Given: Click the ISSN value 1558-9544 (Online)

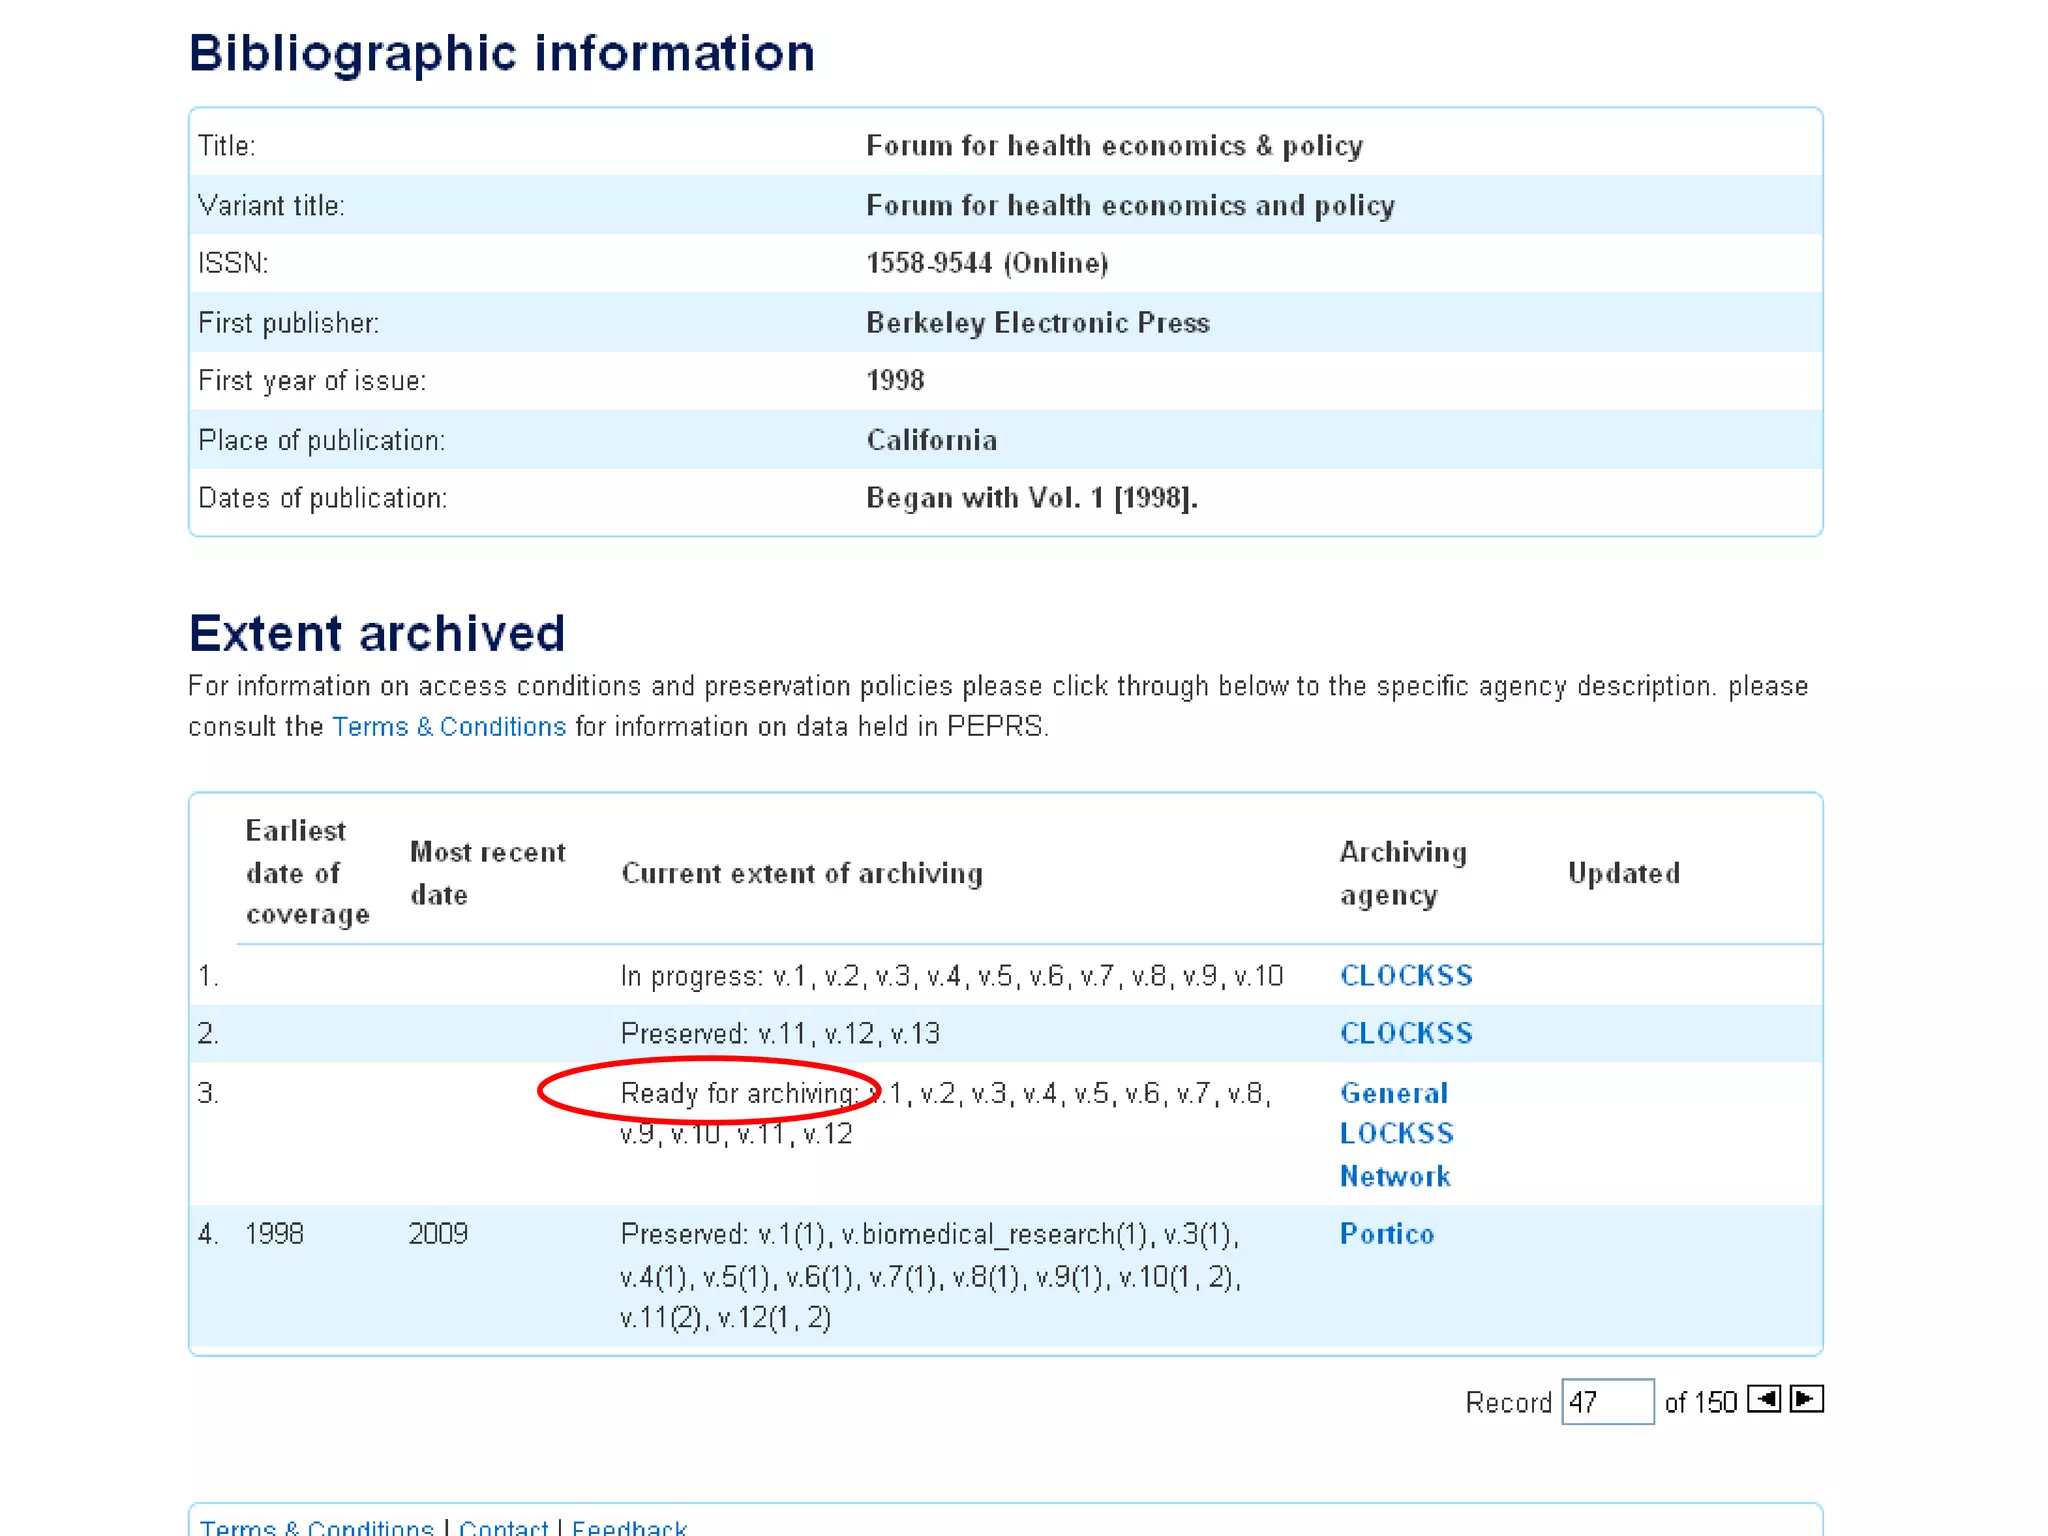Looking at the screenshot, I should tap(987, 263).
